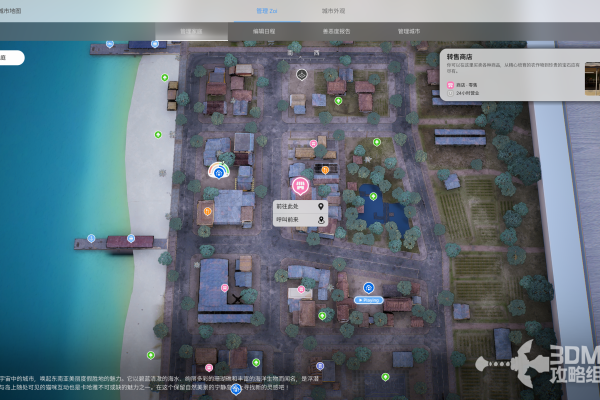The width and height of the screenshot is (600, 400).
Task: Click the blue Playing label
Action: 369,300
